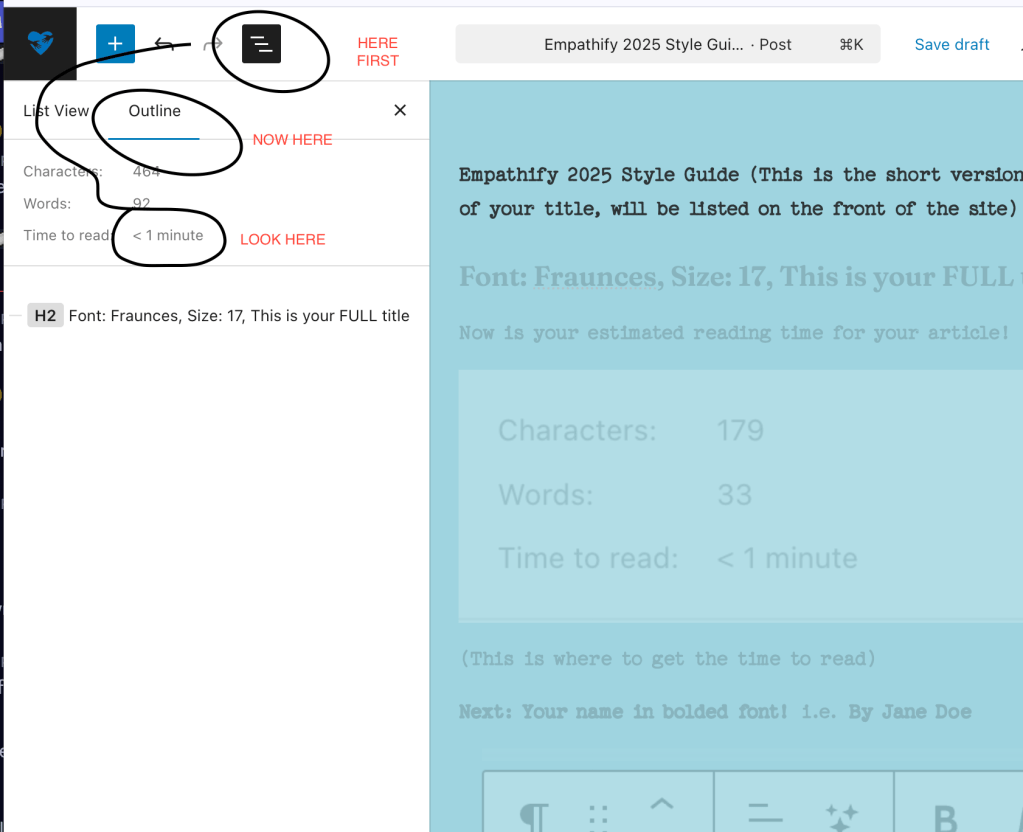Click the reading-time stats image block
The height and width of the screenshot is (832, 1023).
tap(740, 495)
